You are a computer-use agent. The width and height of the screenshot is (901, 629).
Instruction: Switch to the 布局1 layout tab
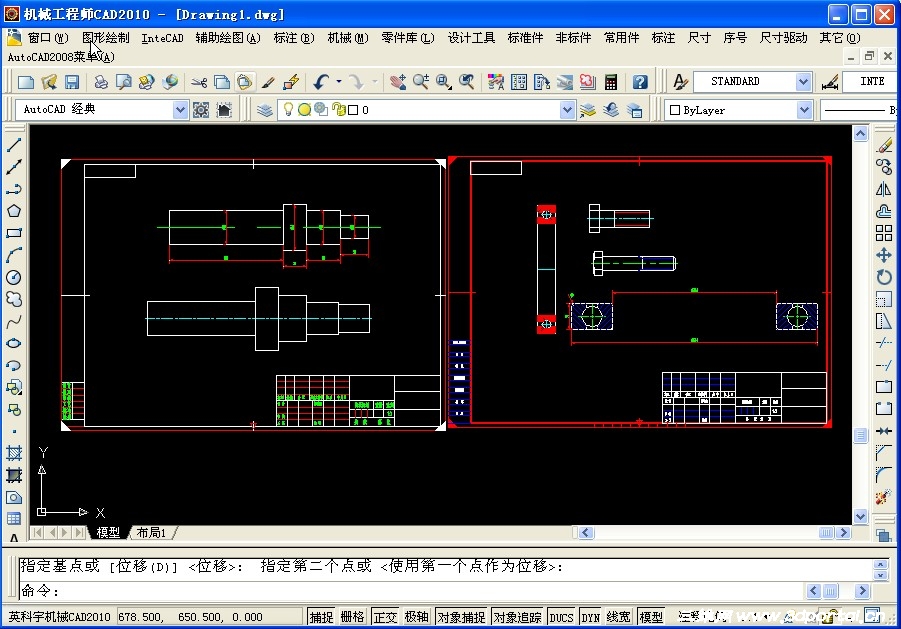(152, 533)
